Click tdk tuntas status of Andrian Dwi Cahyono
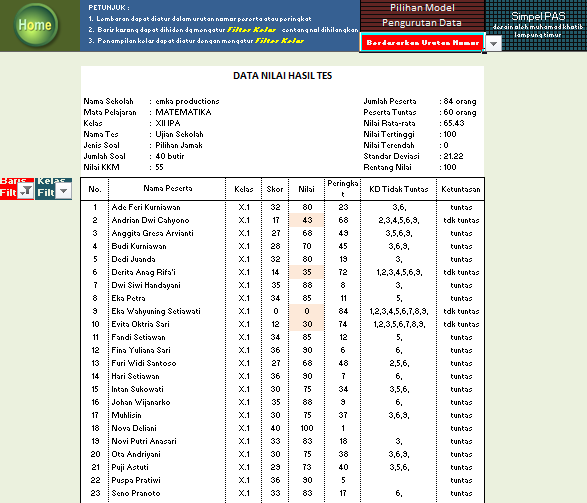Screen dimensions: 587x503 point(461,220)
